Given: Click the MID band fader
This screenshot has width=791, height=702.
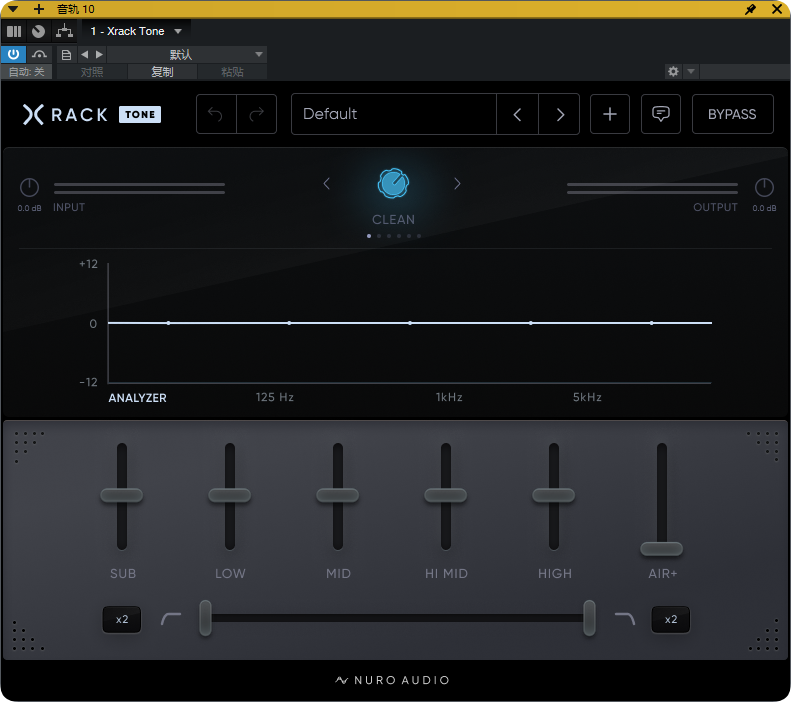Looking at the screenshot, I should click(337, 495).
